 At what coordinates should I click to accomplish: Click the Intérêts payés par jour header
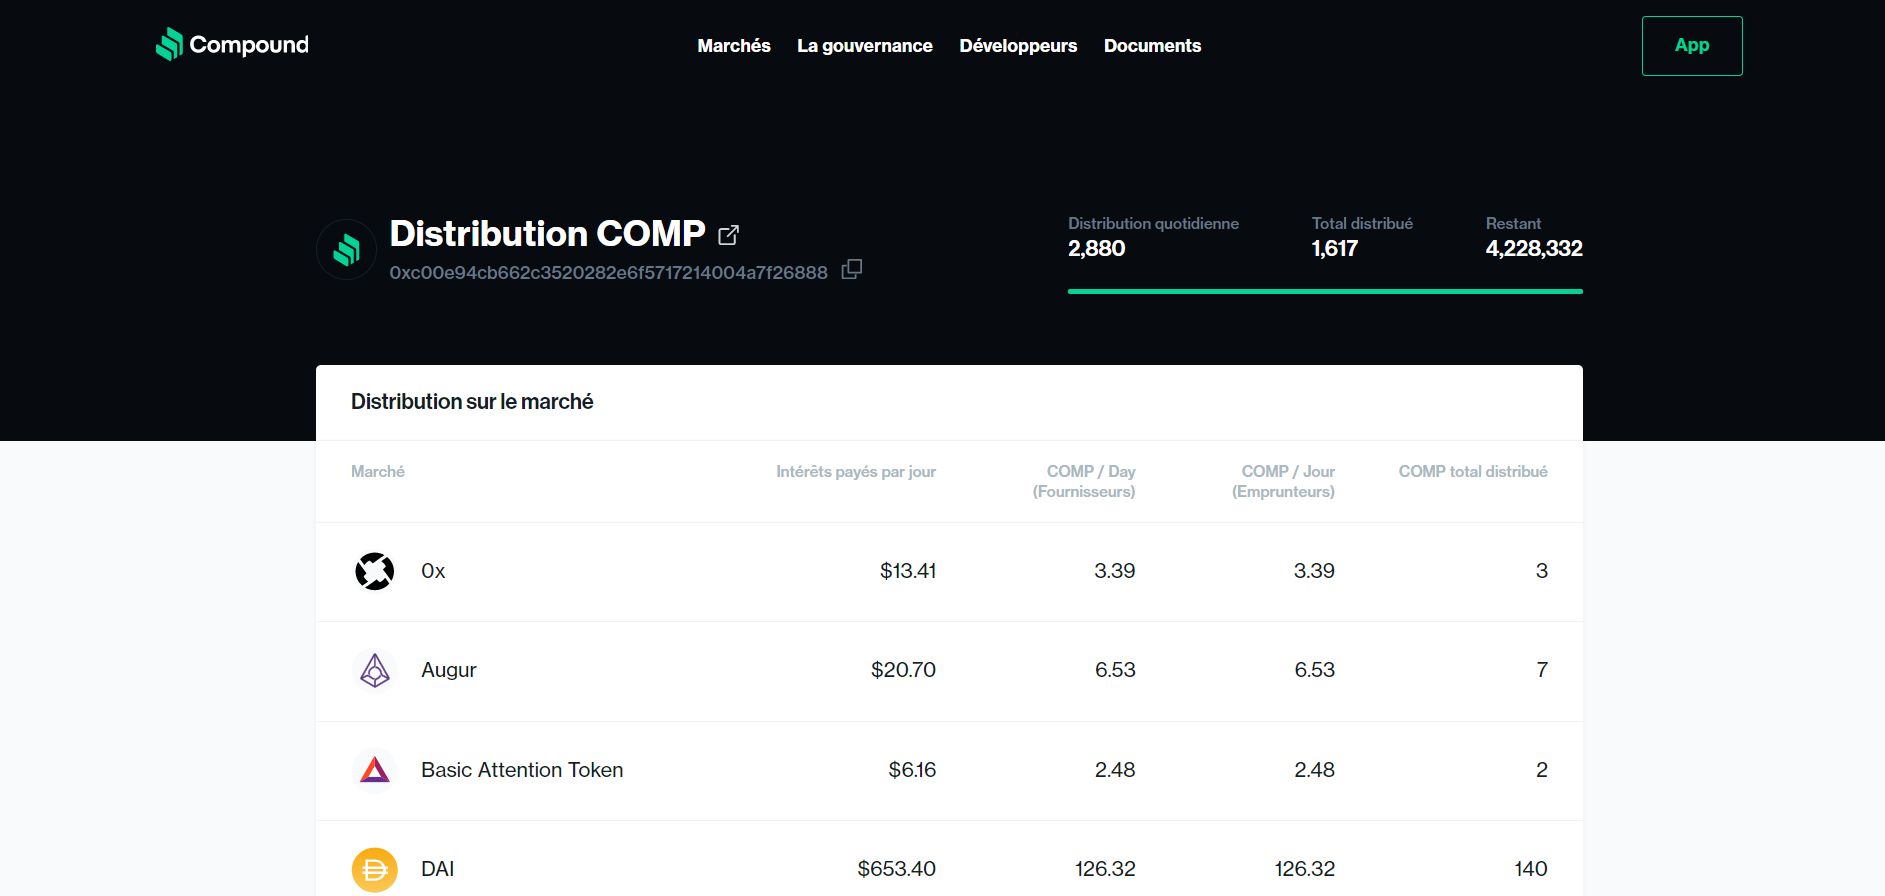pos(856,471)
